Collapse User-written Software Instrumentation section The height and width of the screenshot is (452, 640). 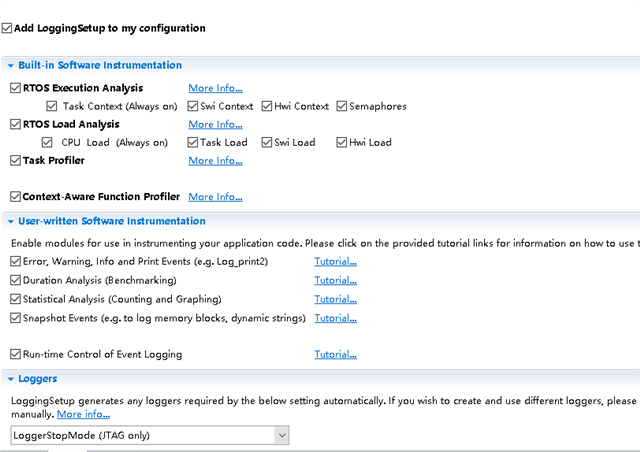coord(10,221)
